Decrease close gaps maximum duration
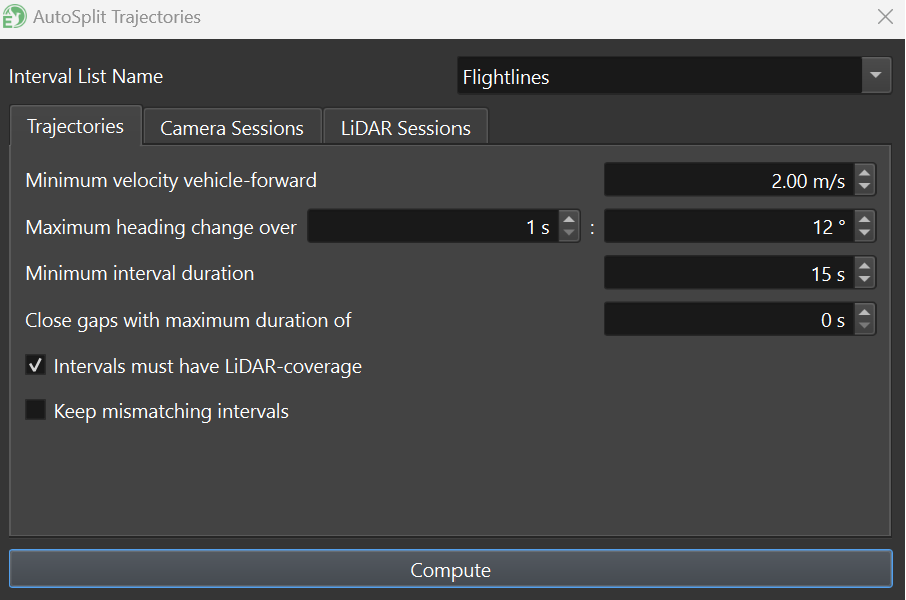This screenshot has width=906, height=600. tap(866, 327)
